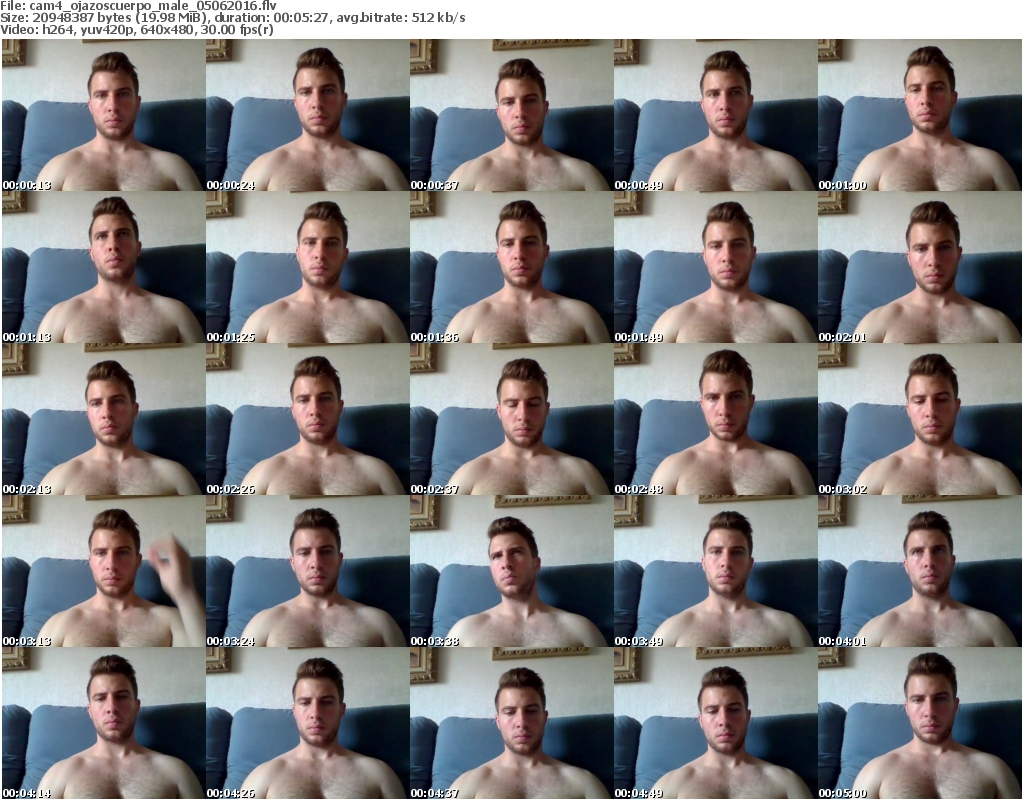Select the thumbnail stamped 00:01:00
Screen dimensions: 1024x799
click(920, 115)
